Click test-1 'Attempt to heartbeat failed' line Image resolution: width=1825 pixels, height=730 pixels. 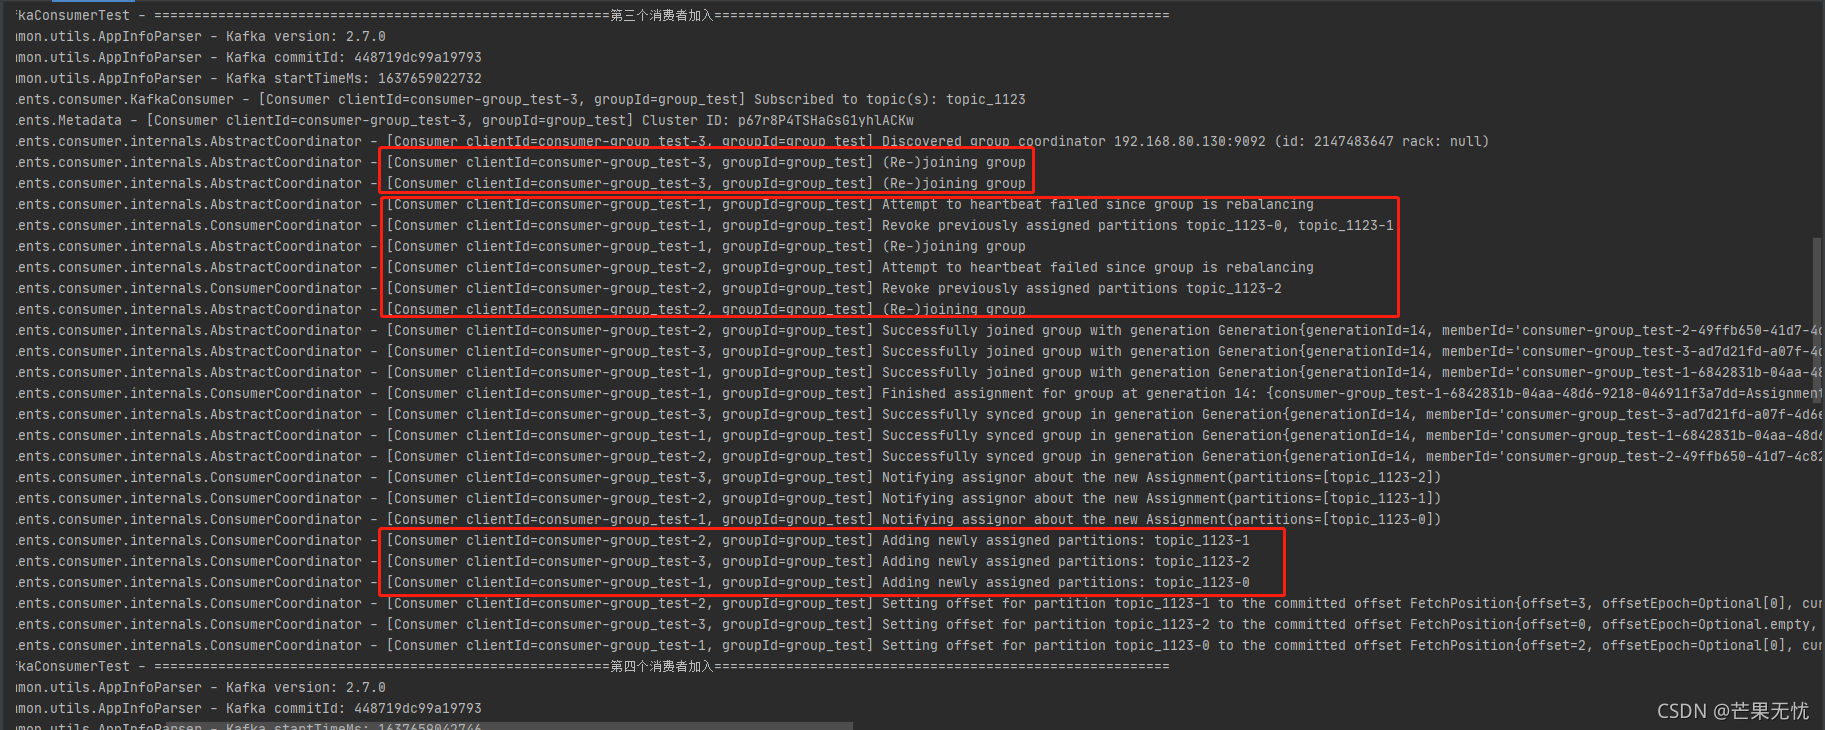665,204
